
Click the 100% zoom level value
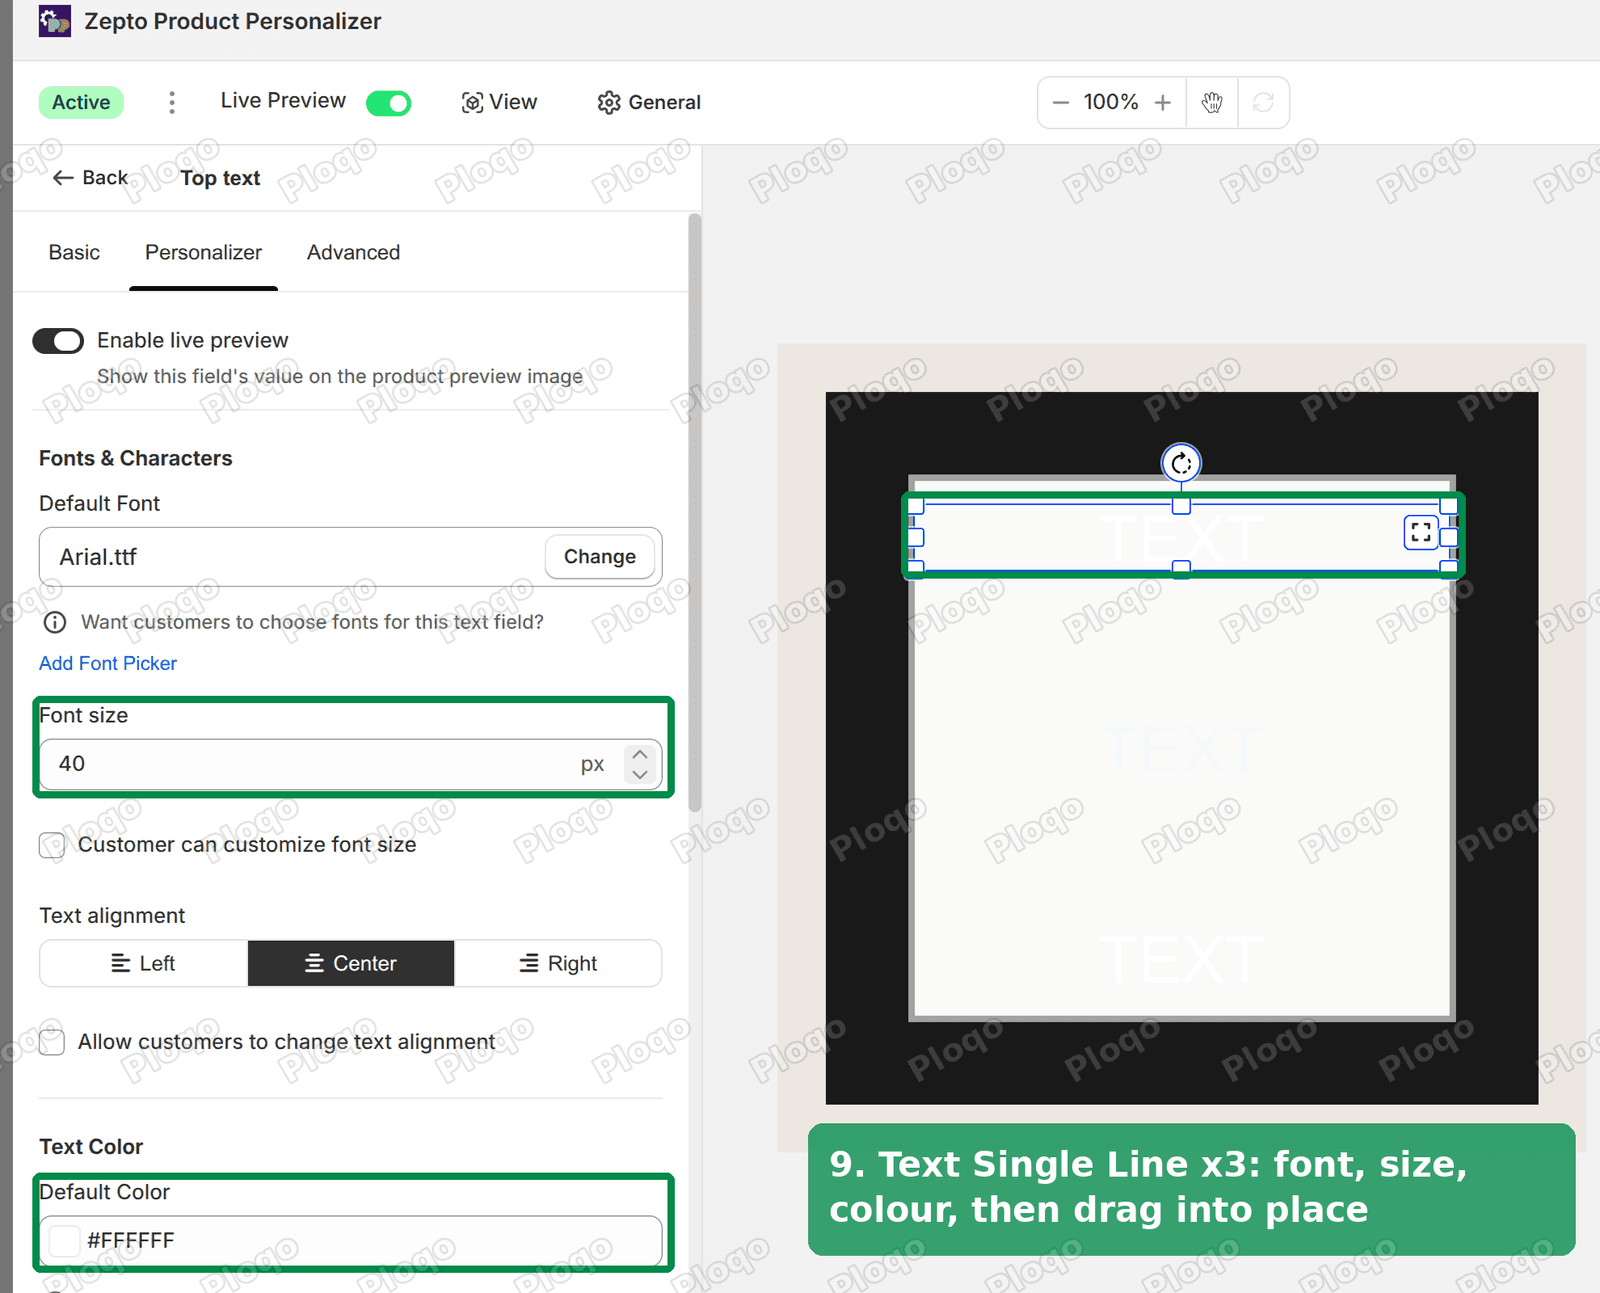[1111, 102]
